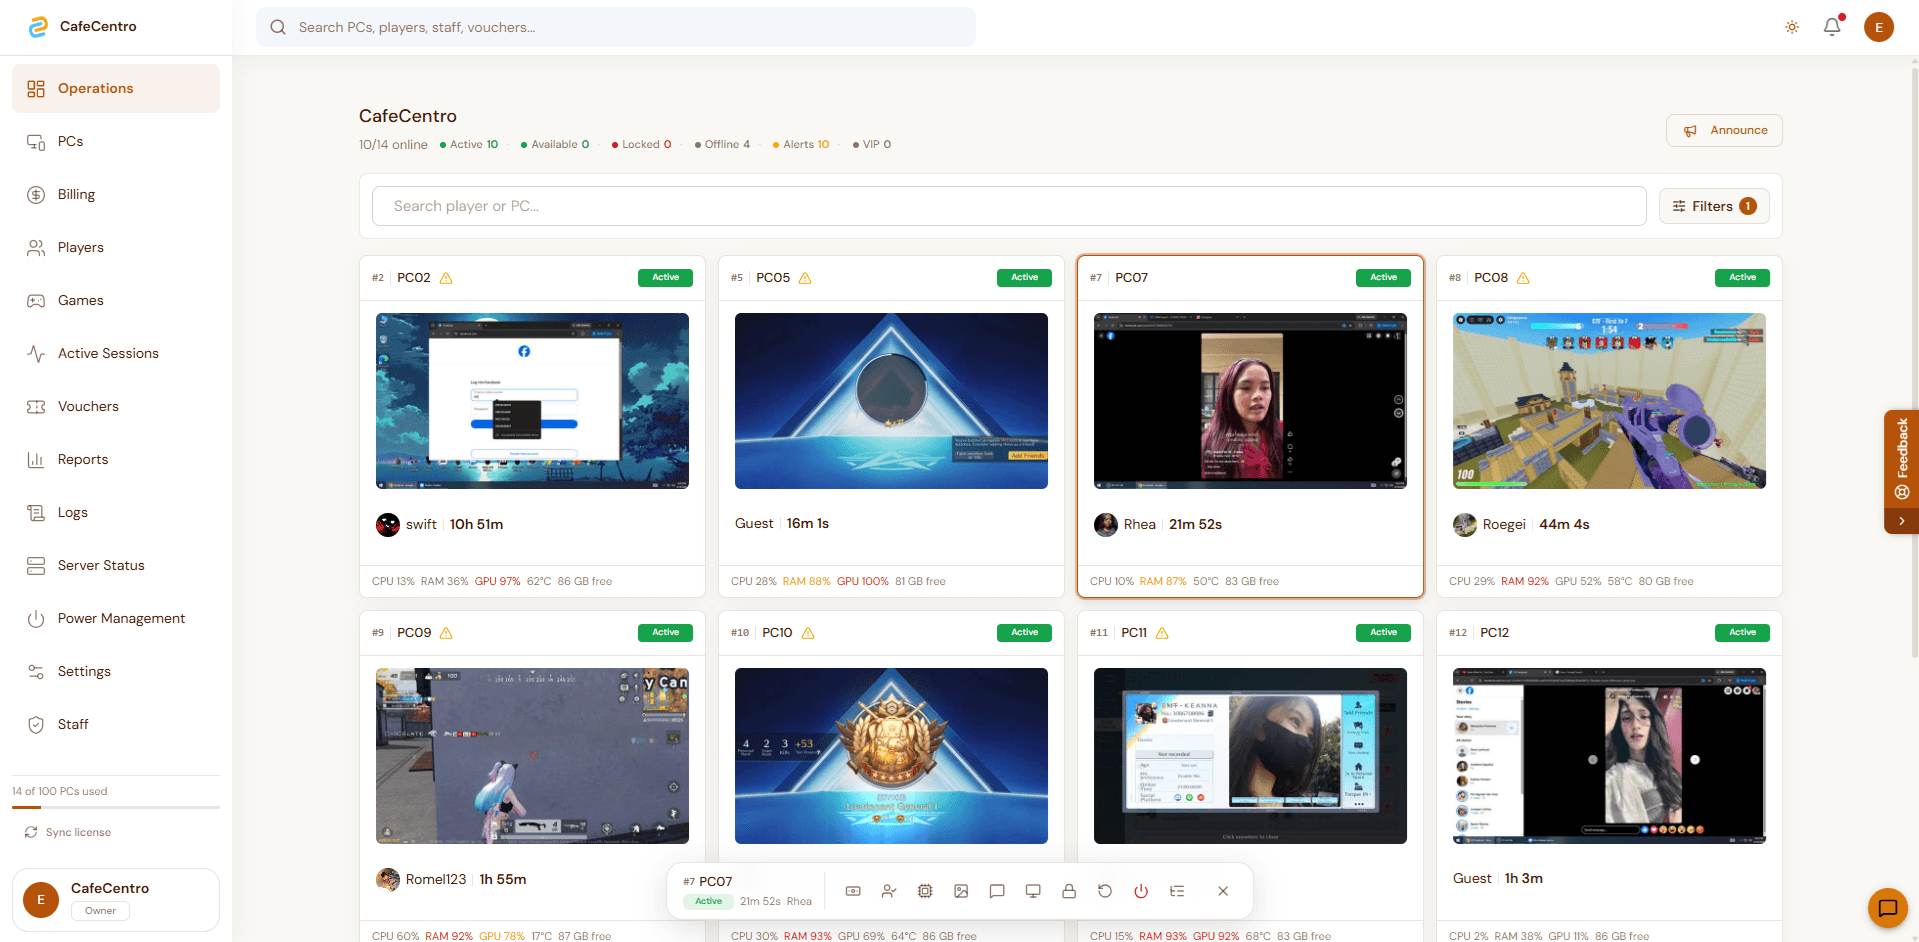Open Power Management page
Screen dimensions: 1919x942
tap(116, 618)
